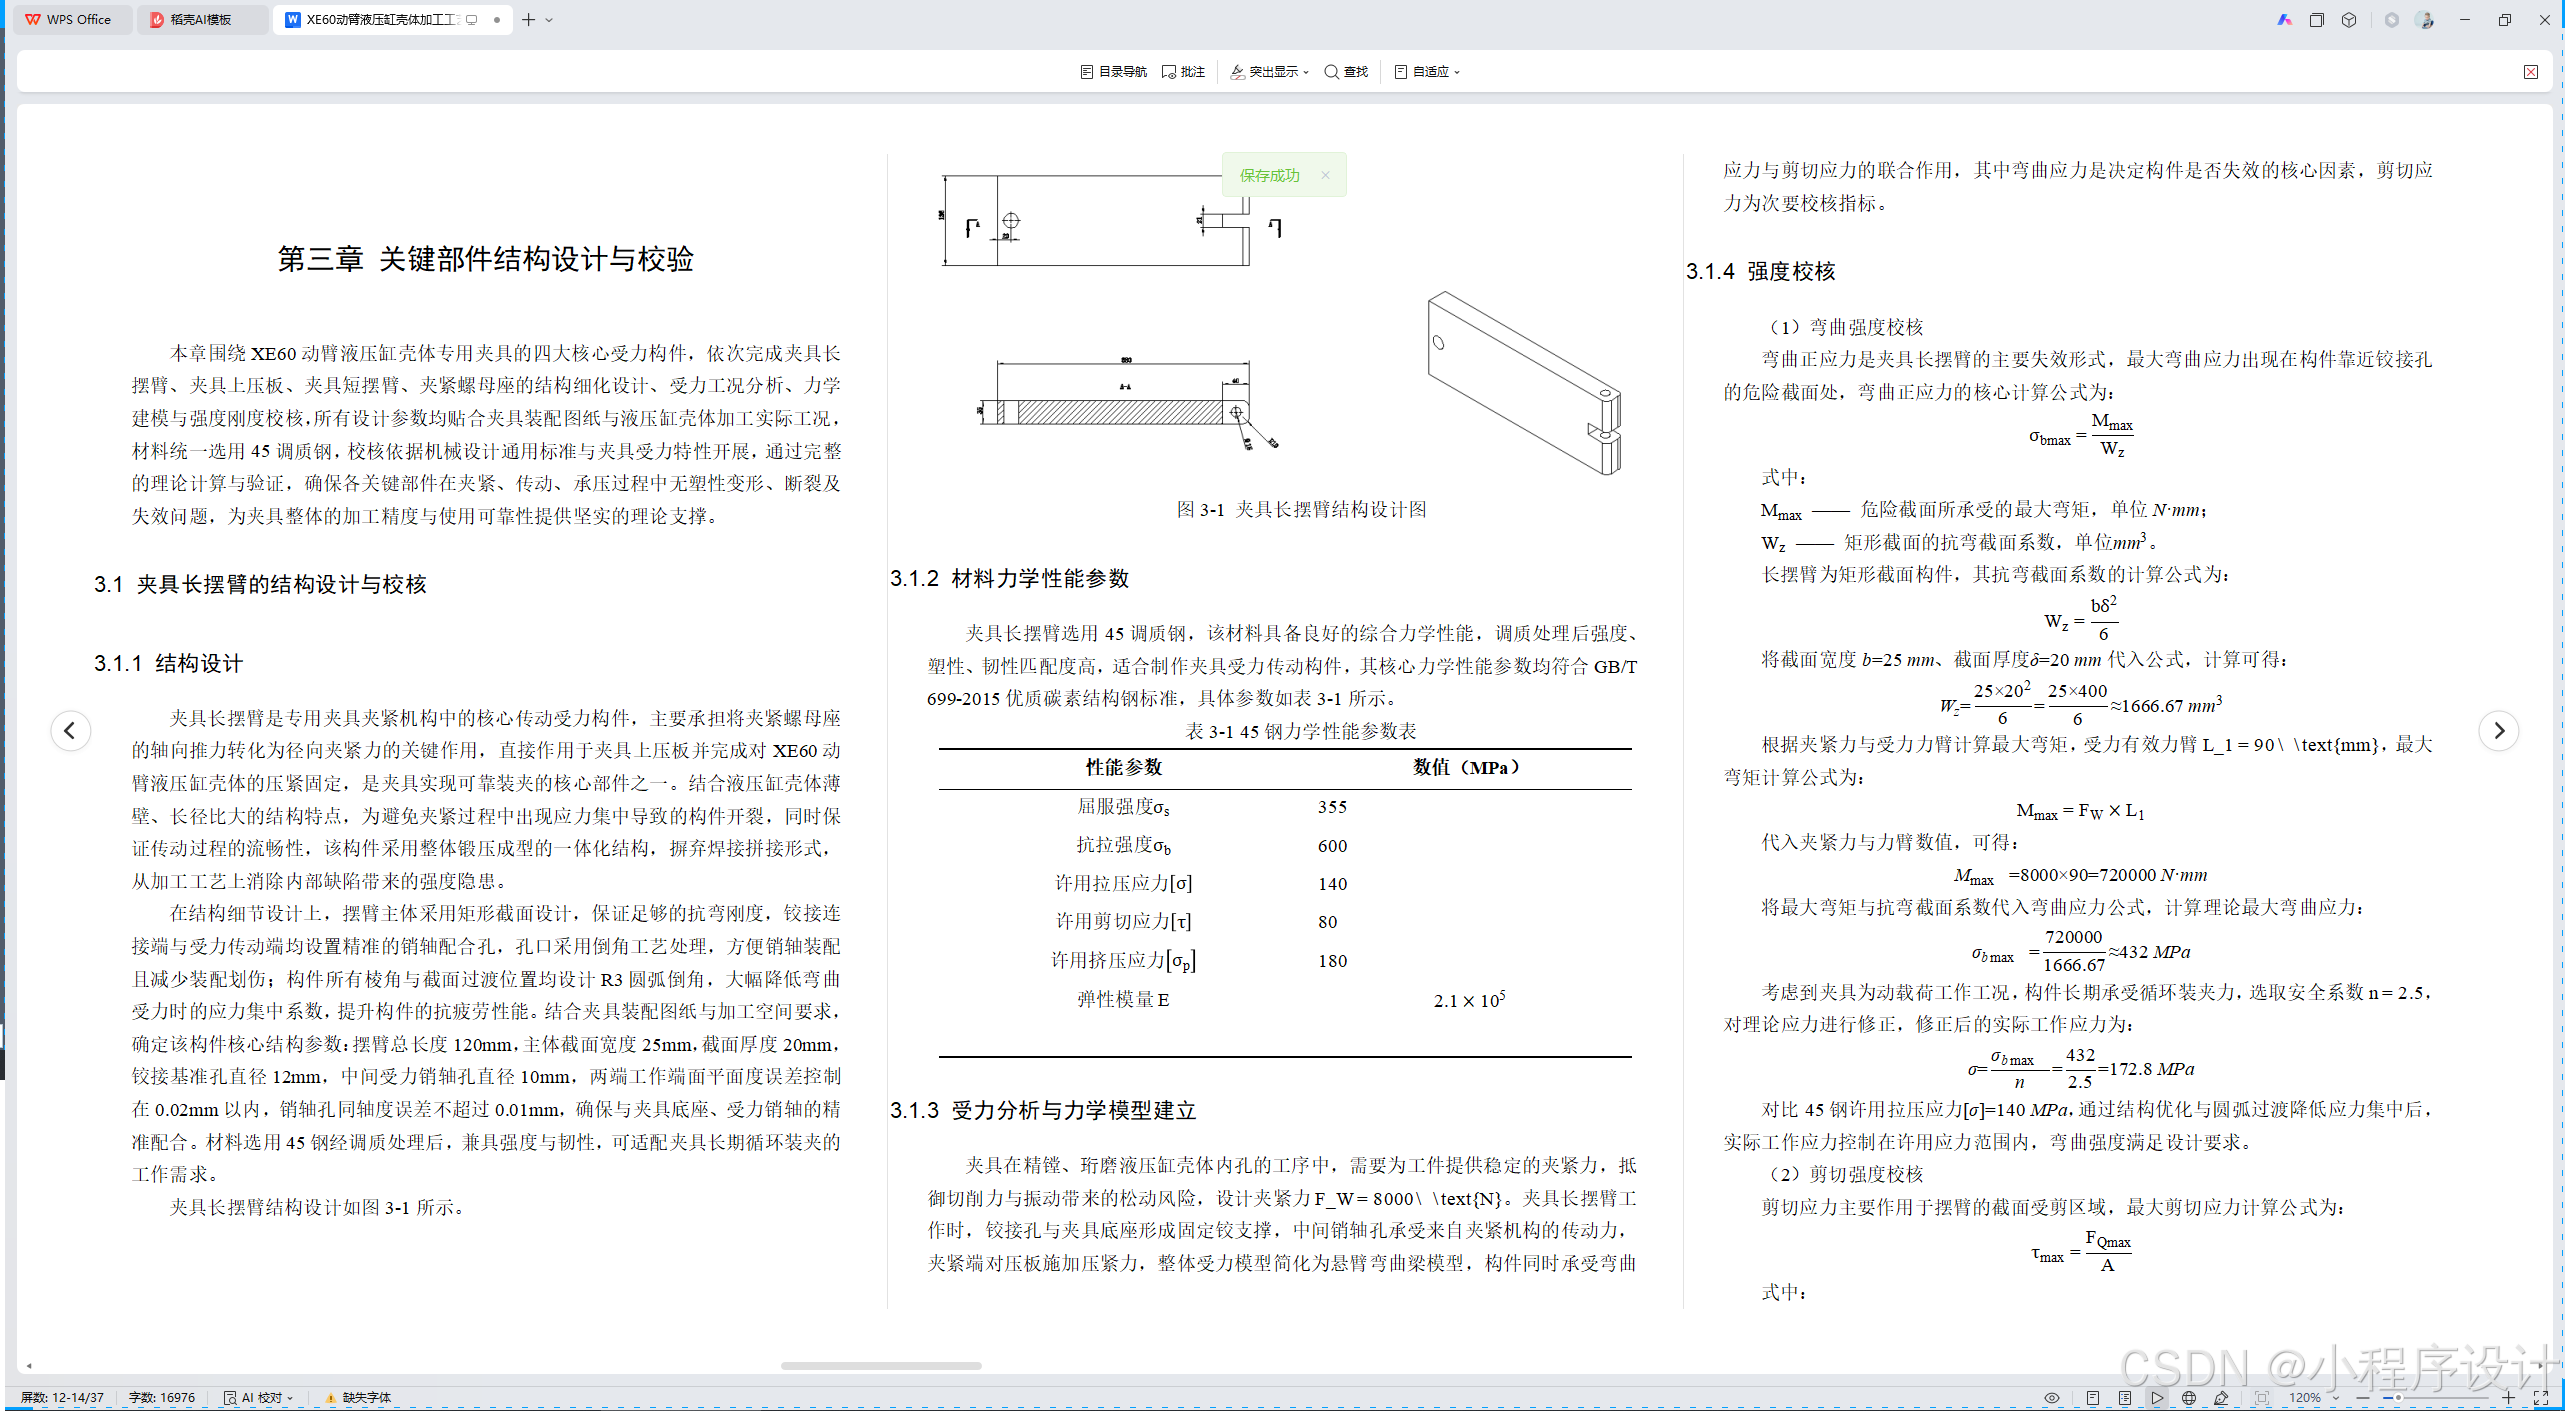
Task: Zoom out with the minus button
Action: [2363, 1398]
